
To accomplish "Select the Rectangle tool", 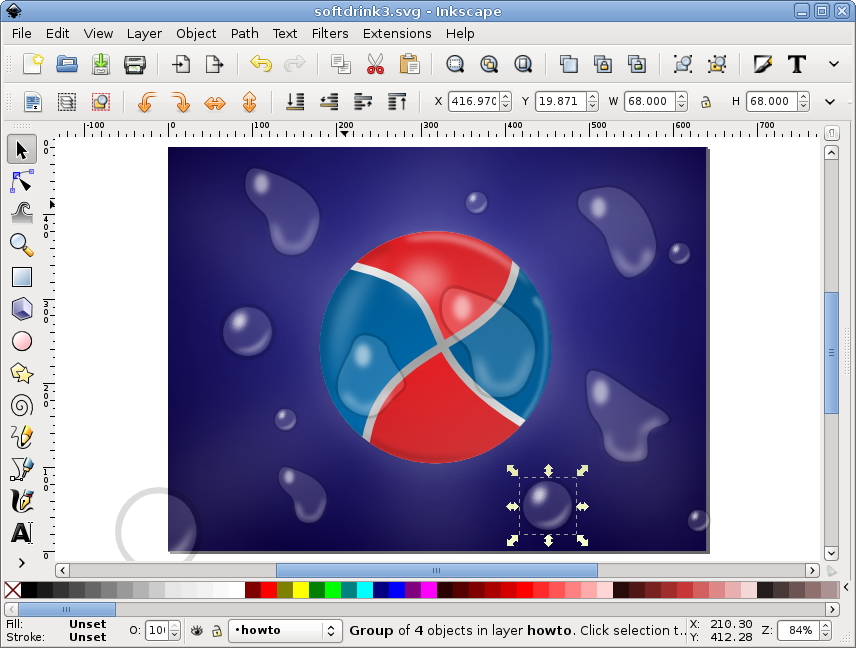I will (x=22, y=277).
